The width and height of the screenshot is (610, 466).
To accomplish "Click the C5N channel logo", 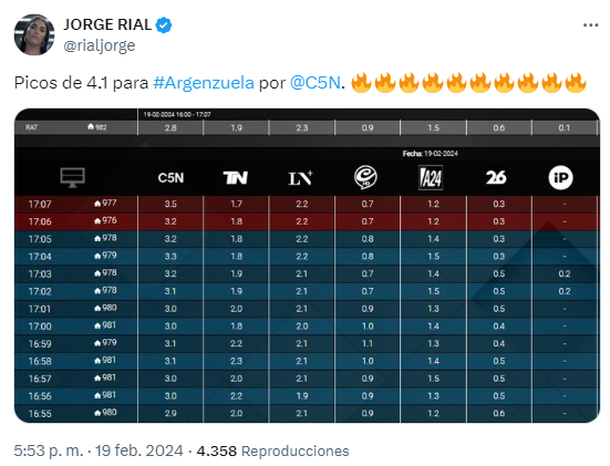I will point(170,178).
